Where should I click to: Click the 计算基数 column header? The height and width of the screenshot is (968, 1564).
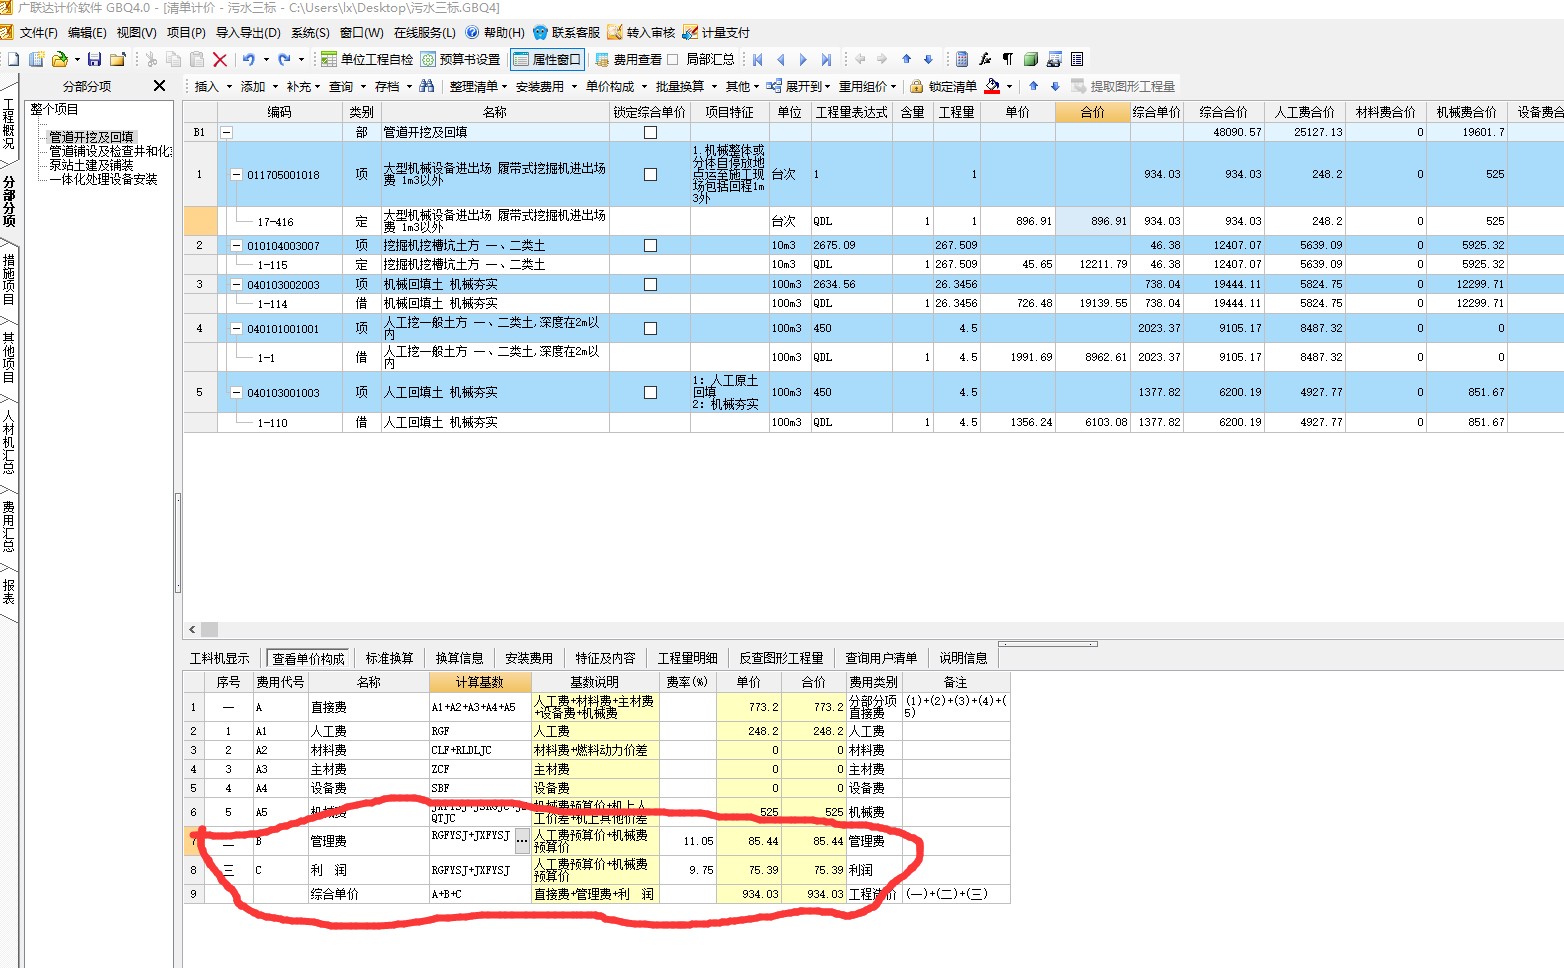(x=479, y=682)
